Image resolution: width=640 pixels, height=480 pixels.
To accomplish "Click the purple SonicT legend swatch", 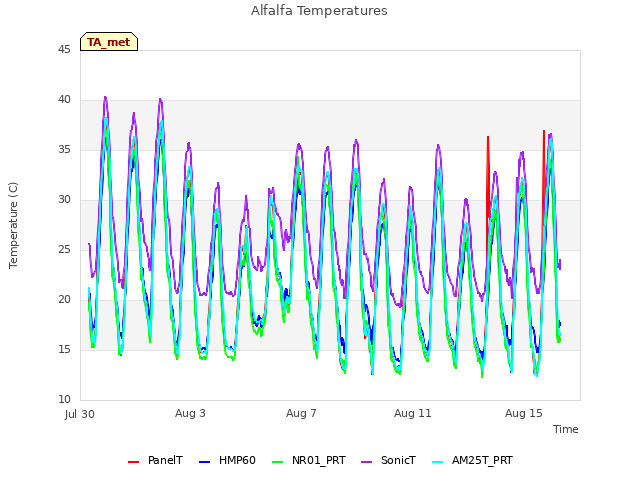I will [x=367, y=462].
